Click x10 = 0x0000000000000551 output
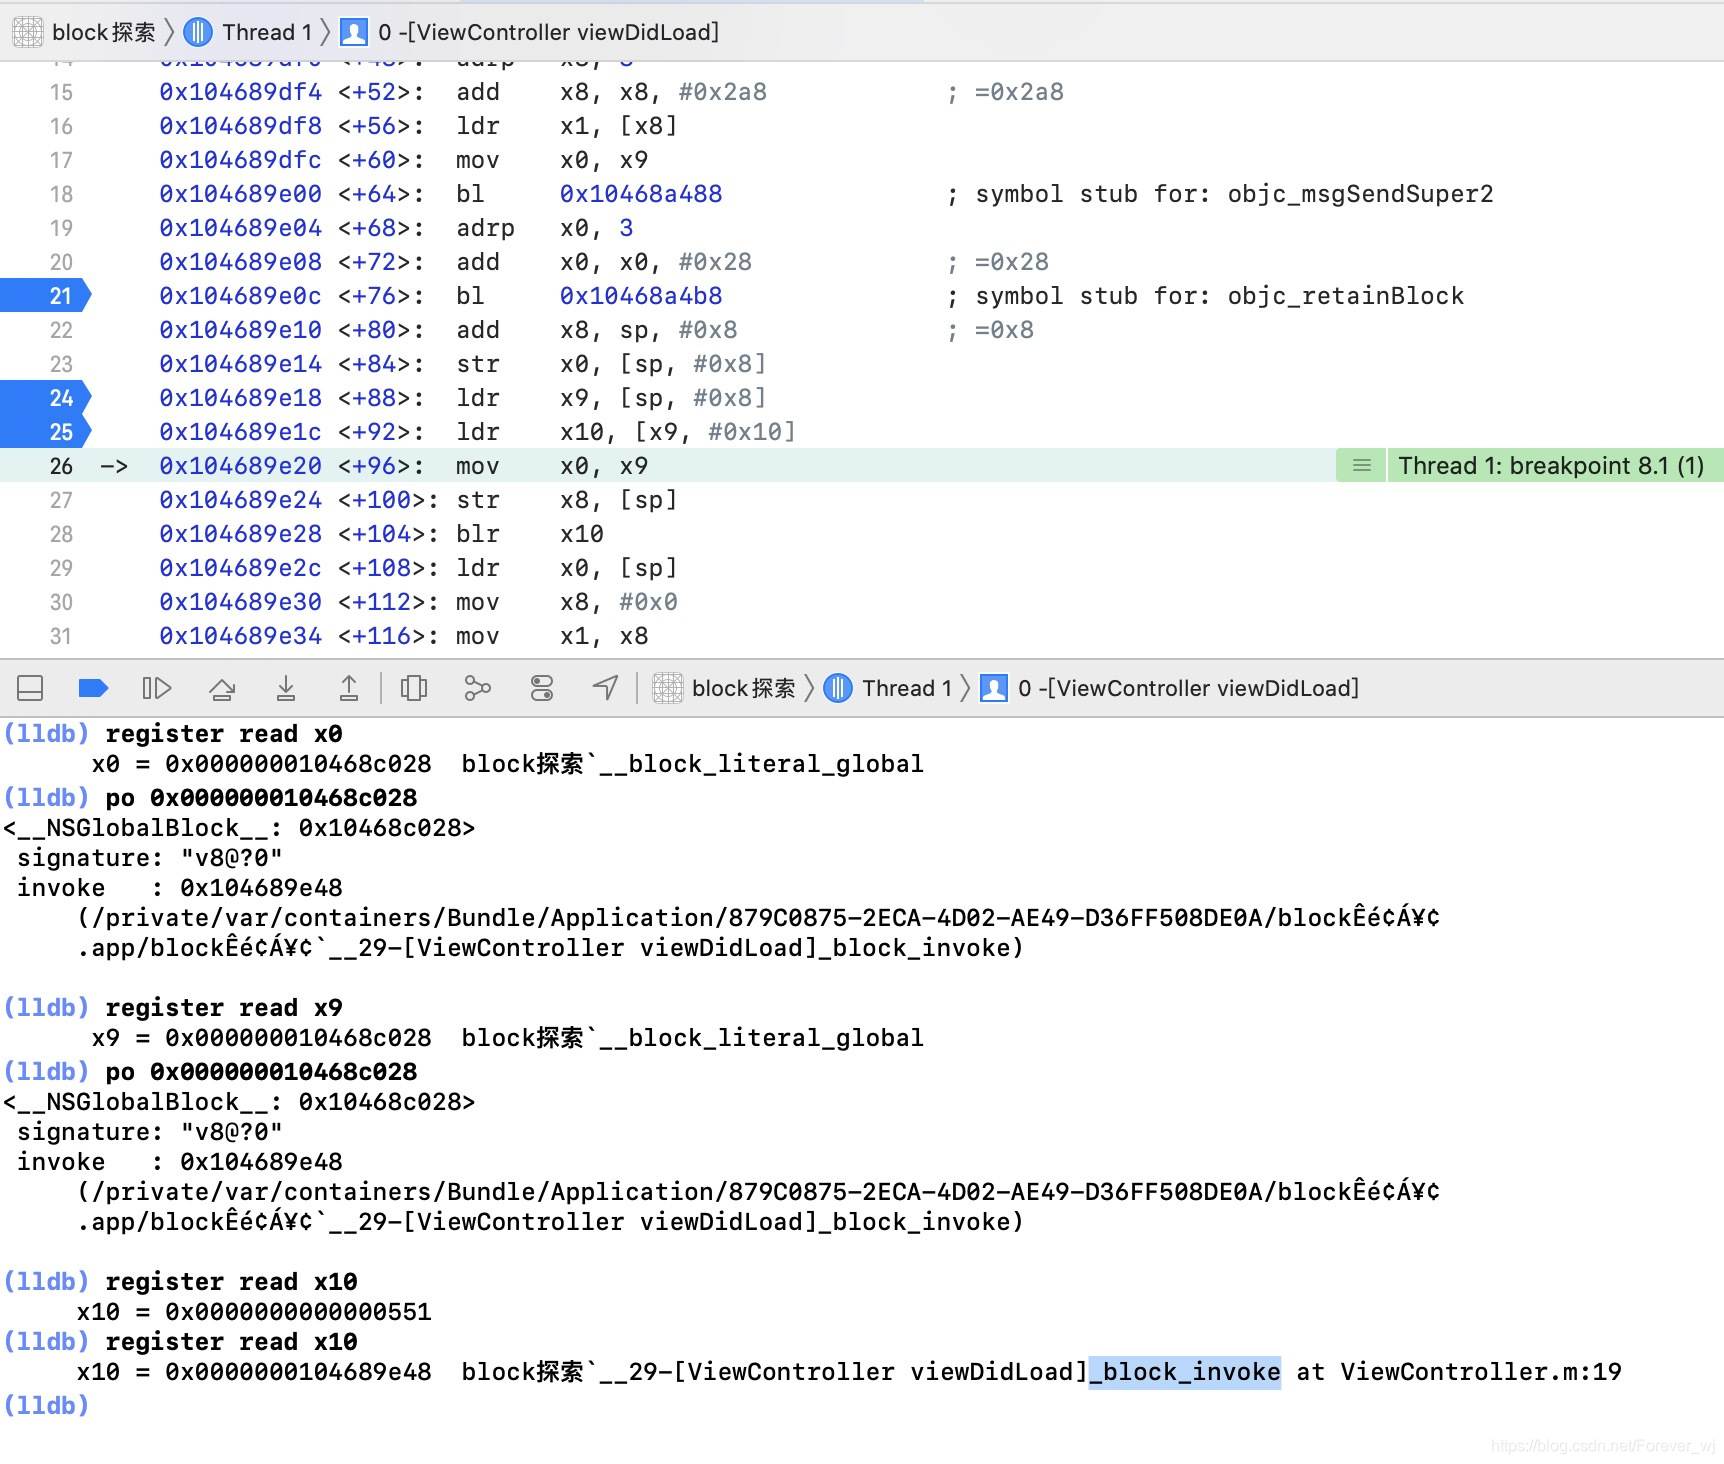Image resolution: width=1724 pixels, height=1464 pixels. 254,1312
